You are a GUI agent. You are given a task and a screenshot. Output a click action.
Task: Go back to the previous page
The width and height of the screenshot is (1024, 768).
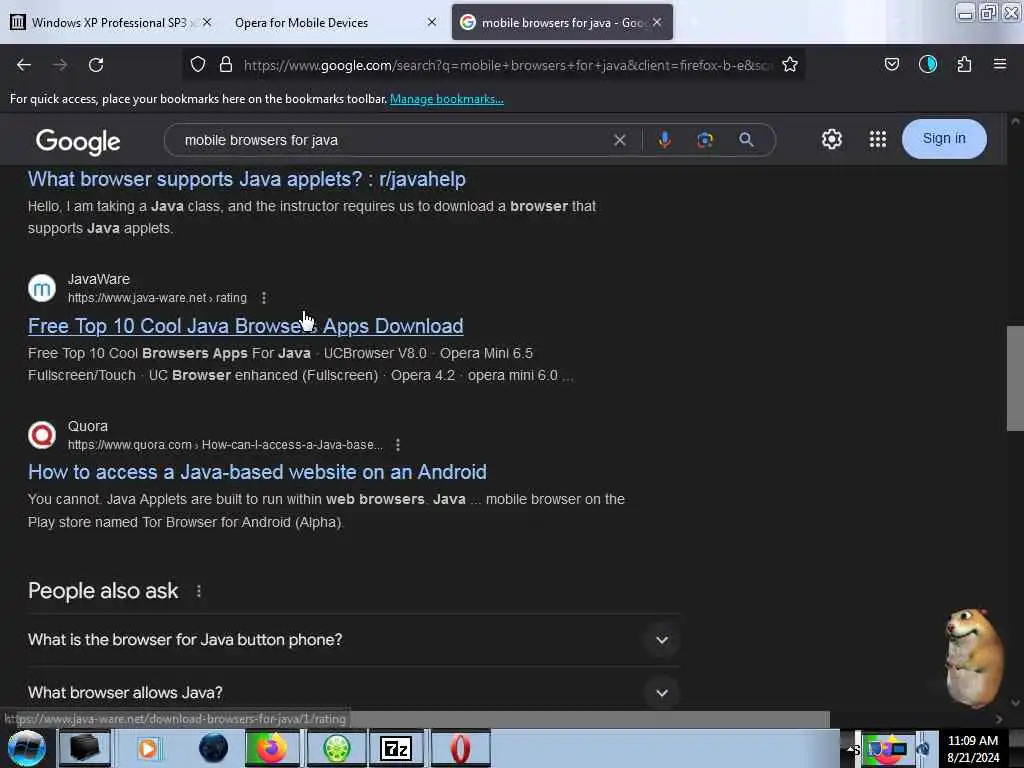pos(24,65)
